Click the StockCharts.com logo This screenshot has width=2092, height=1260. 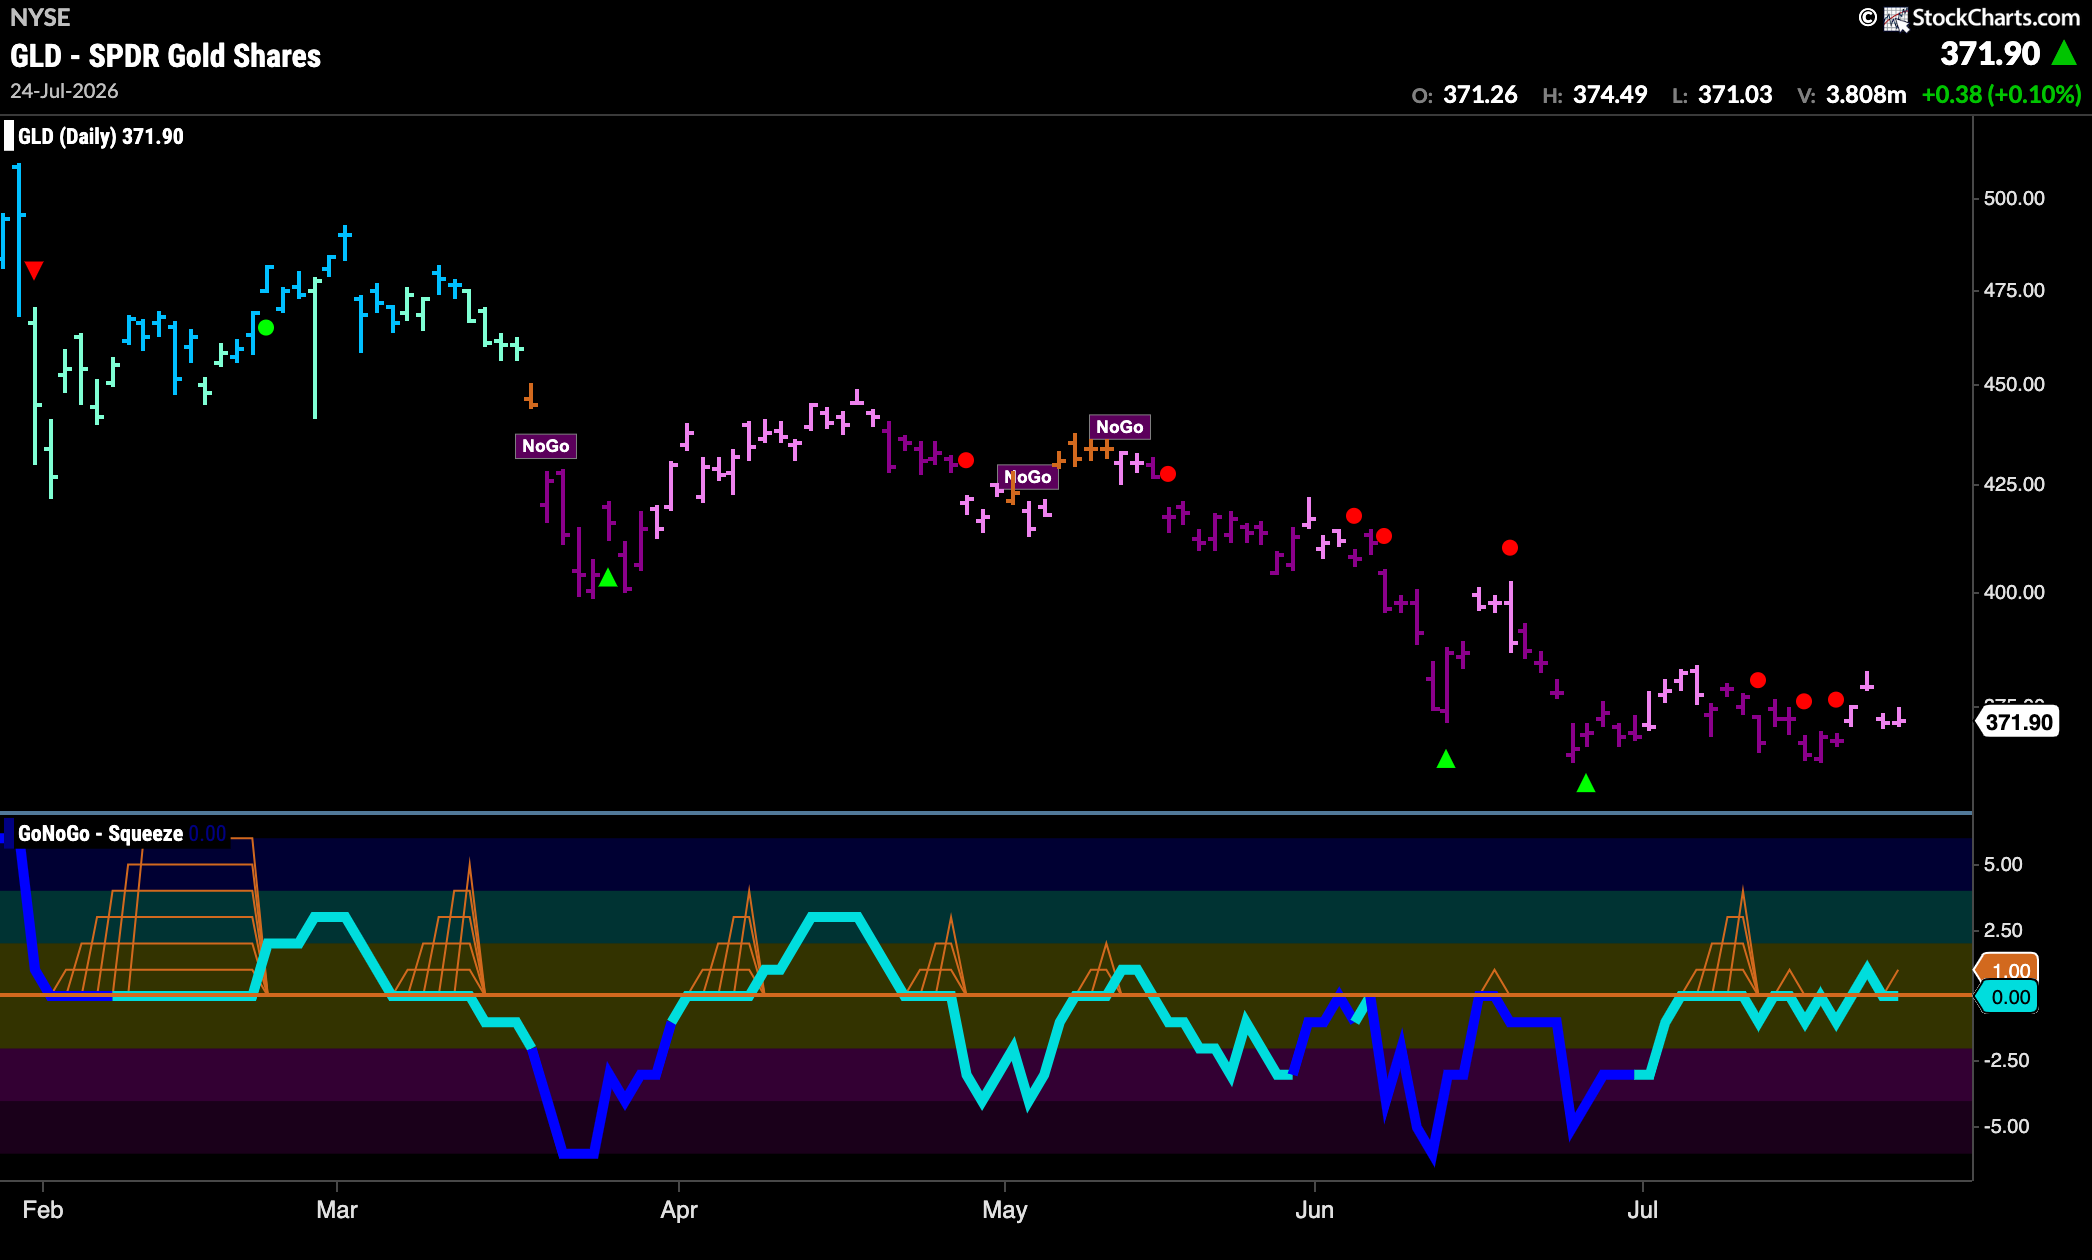[x=1970, y=17]
